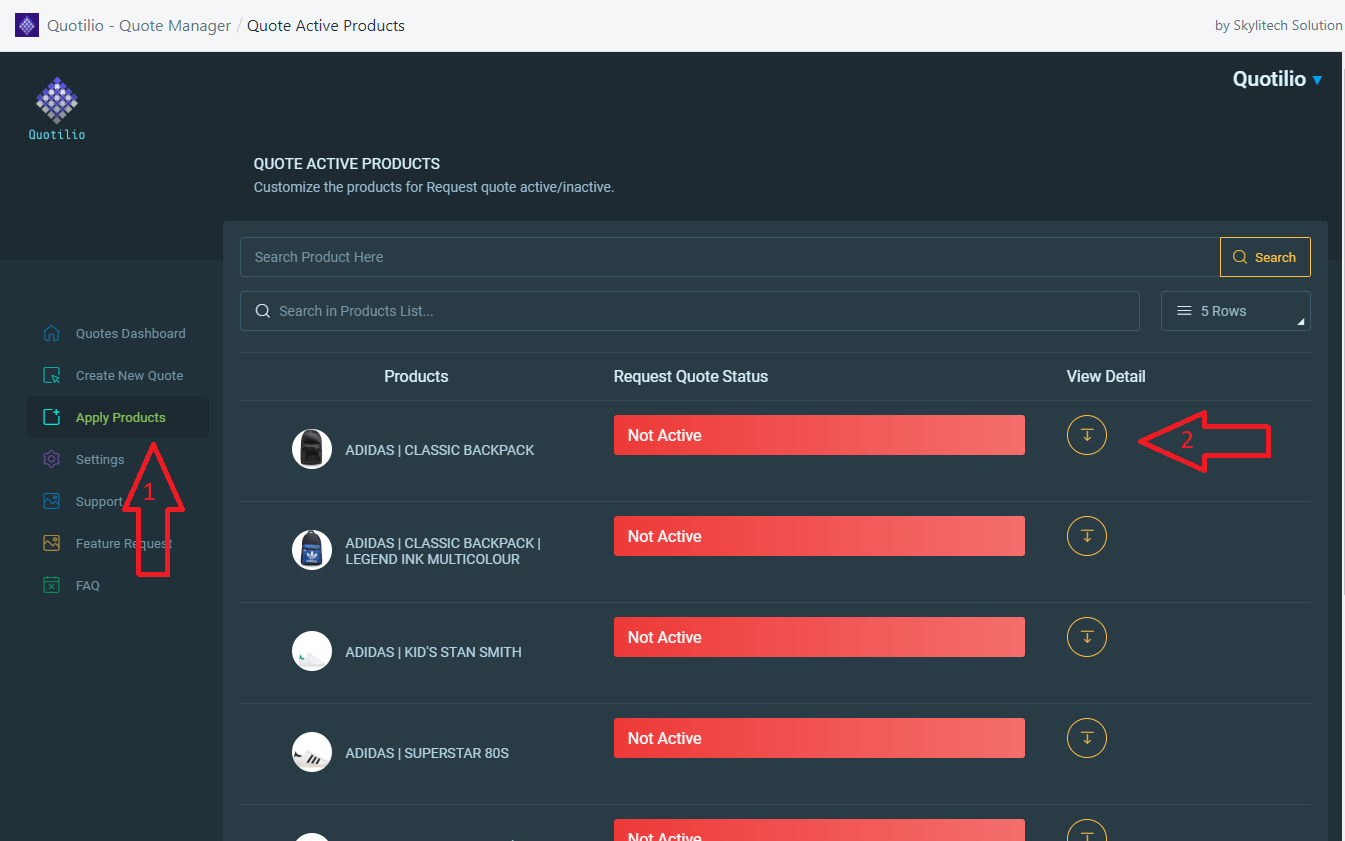1345x841 pixels.
Task: View detail of Kid's Stan Smith
Action: [x=1087, y=637]
